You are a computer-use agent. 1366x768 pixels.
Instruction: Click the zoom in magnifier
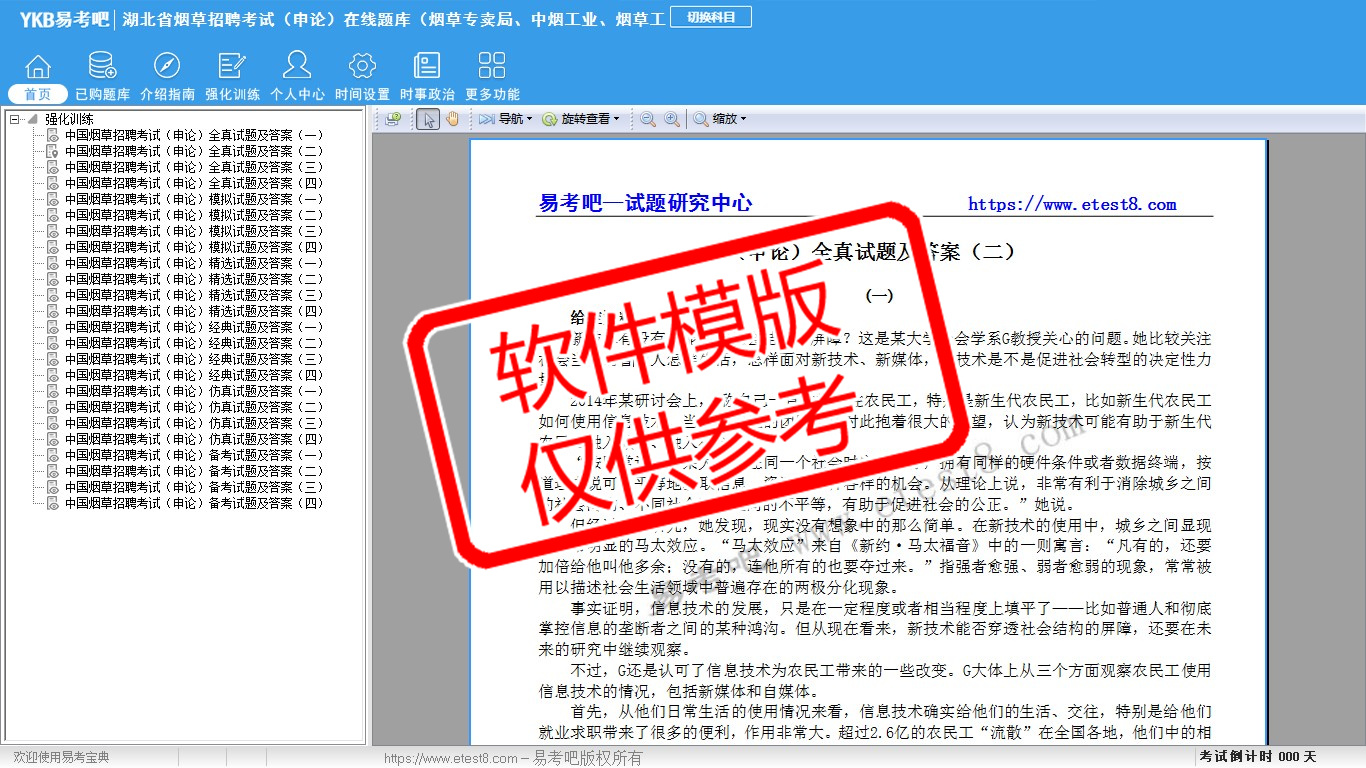pyautogui.click(x=672, y=119)
